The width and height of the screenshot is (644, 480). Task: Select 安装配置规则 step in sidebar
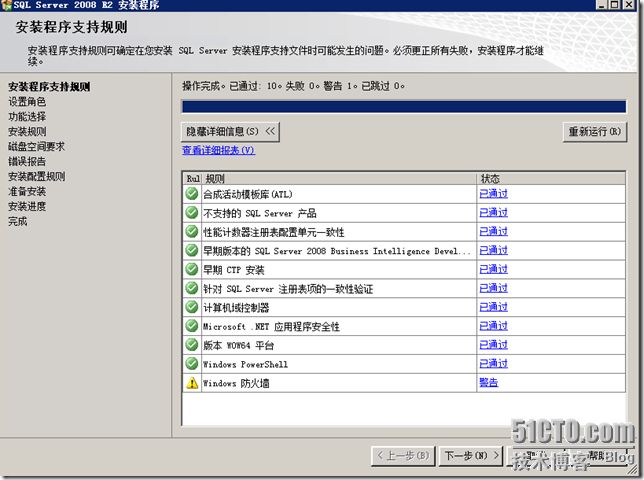[37, 177]
